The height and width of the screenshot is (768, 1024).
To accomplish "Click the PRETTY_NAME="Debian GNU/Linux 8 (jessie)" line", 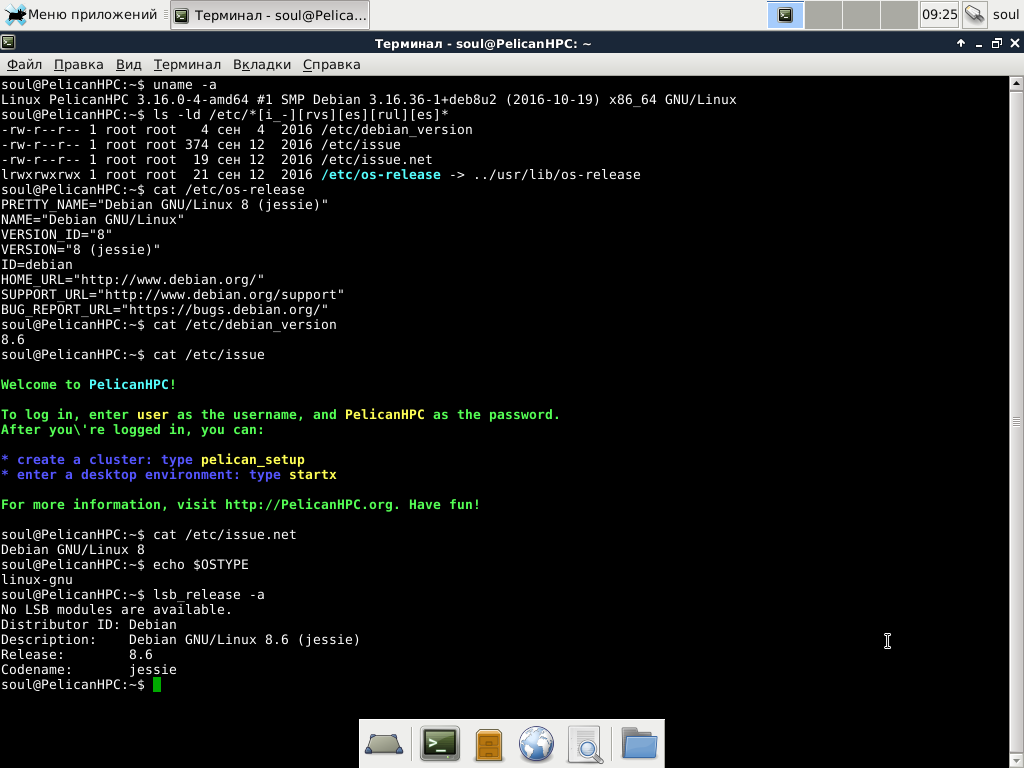I will pyautogui.click(x=165, y=204).
